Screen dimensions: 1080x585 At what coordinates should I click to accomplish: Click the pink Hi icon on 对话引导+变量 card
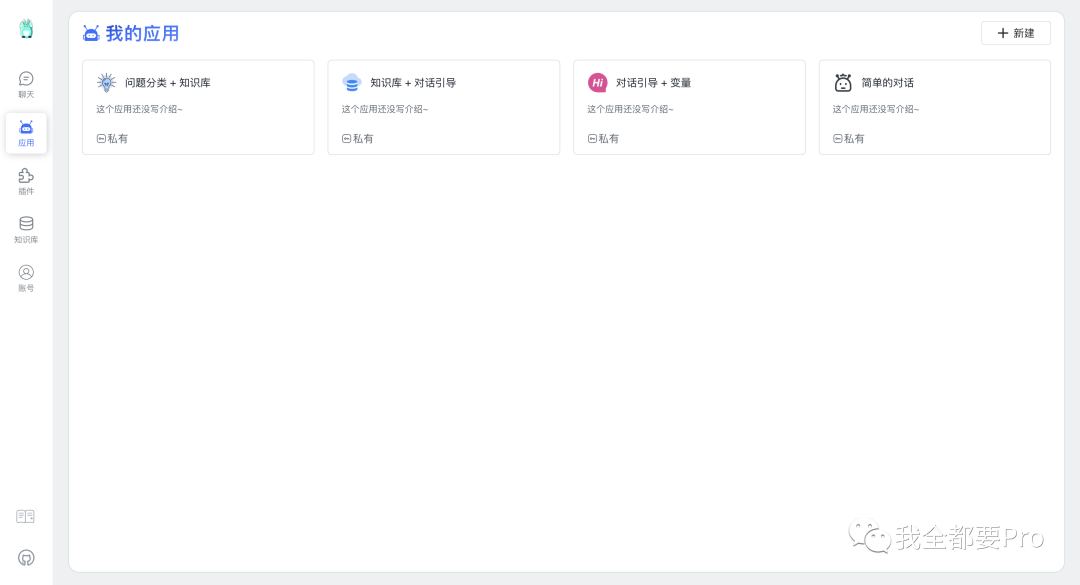[598, 82]
